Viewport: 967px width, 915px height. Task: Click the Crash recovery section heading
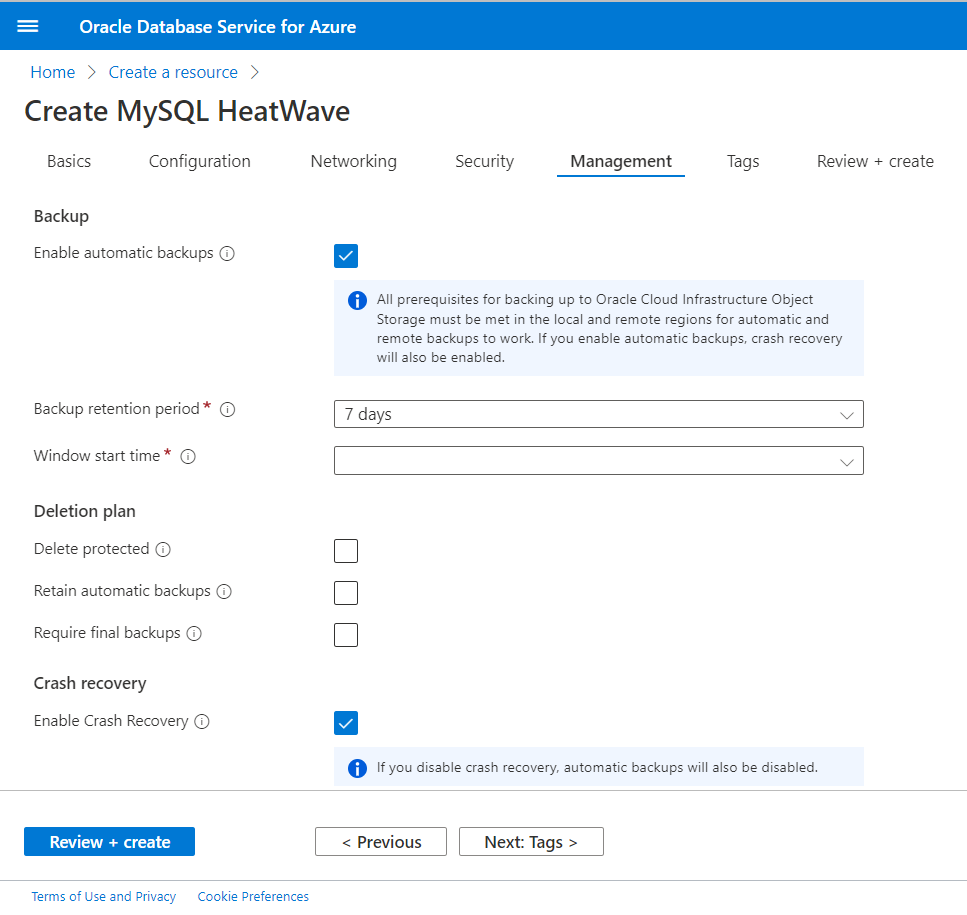tap(90, 683)
